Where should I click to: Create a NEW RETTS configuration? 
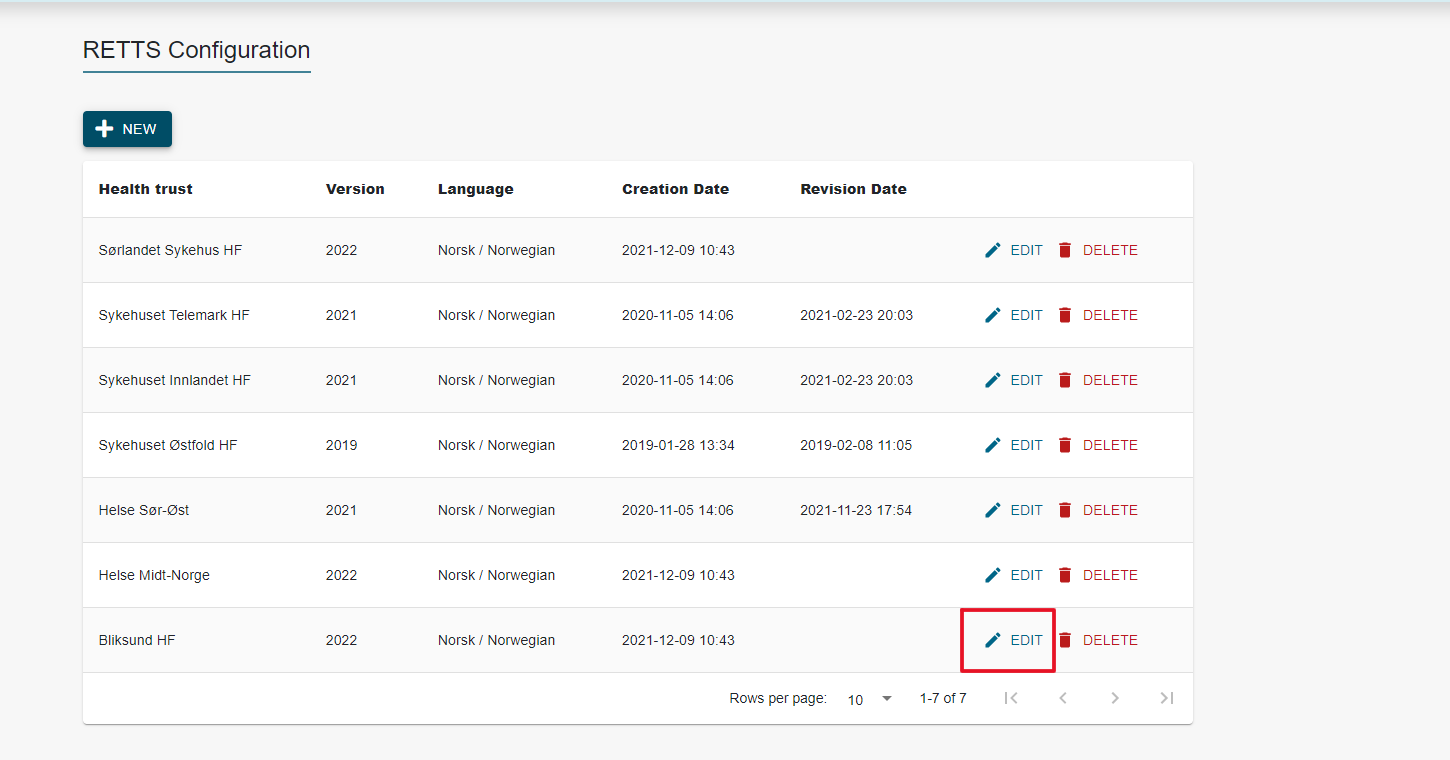click(127, 129)
